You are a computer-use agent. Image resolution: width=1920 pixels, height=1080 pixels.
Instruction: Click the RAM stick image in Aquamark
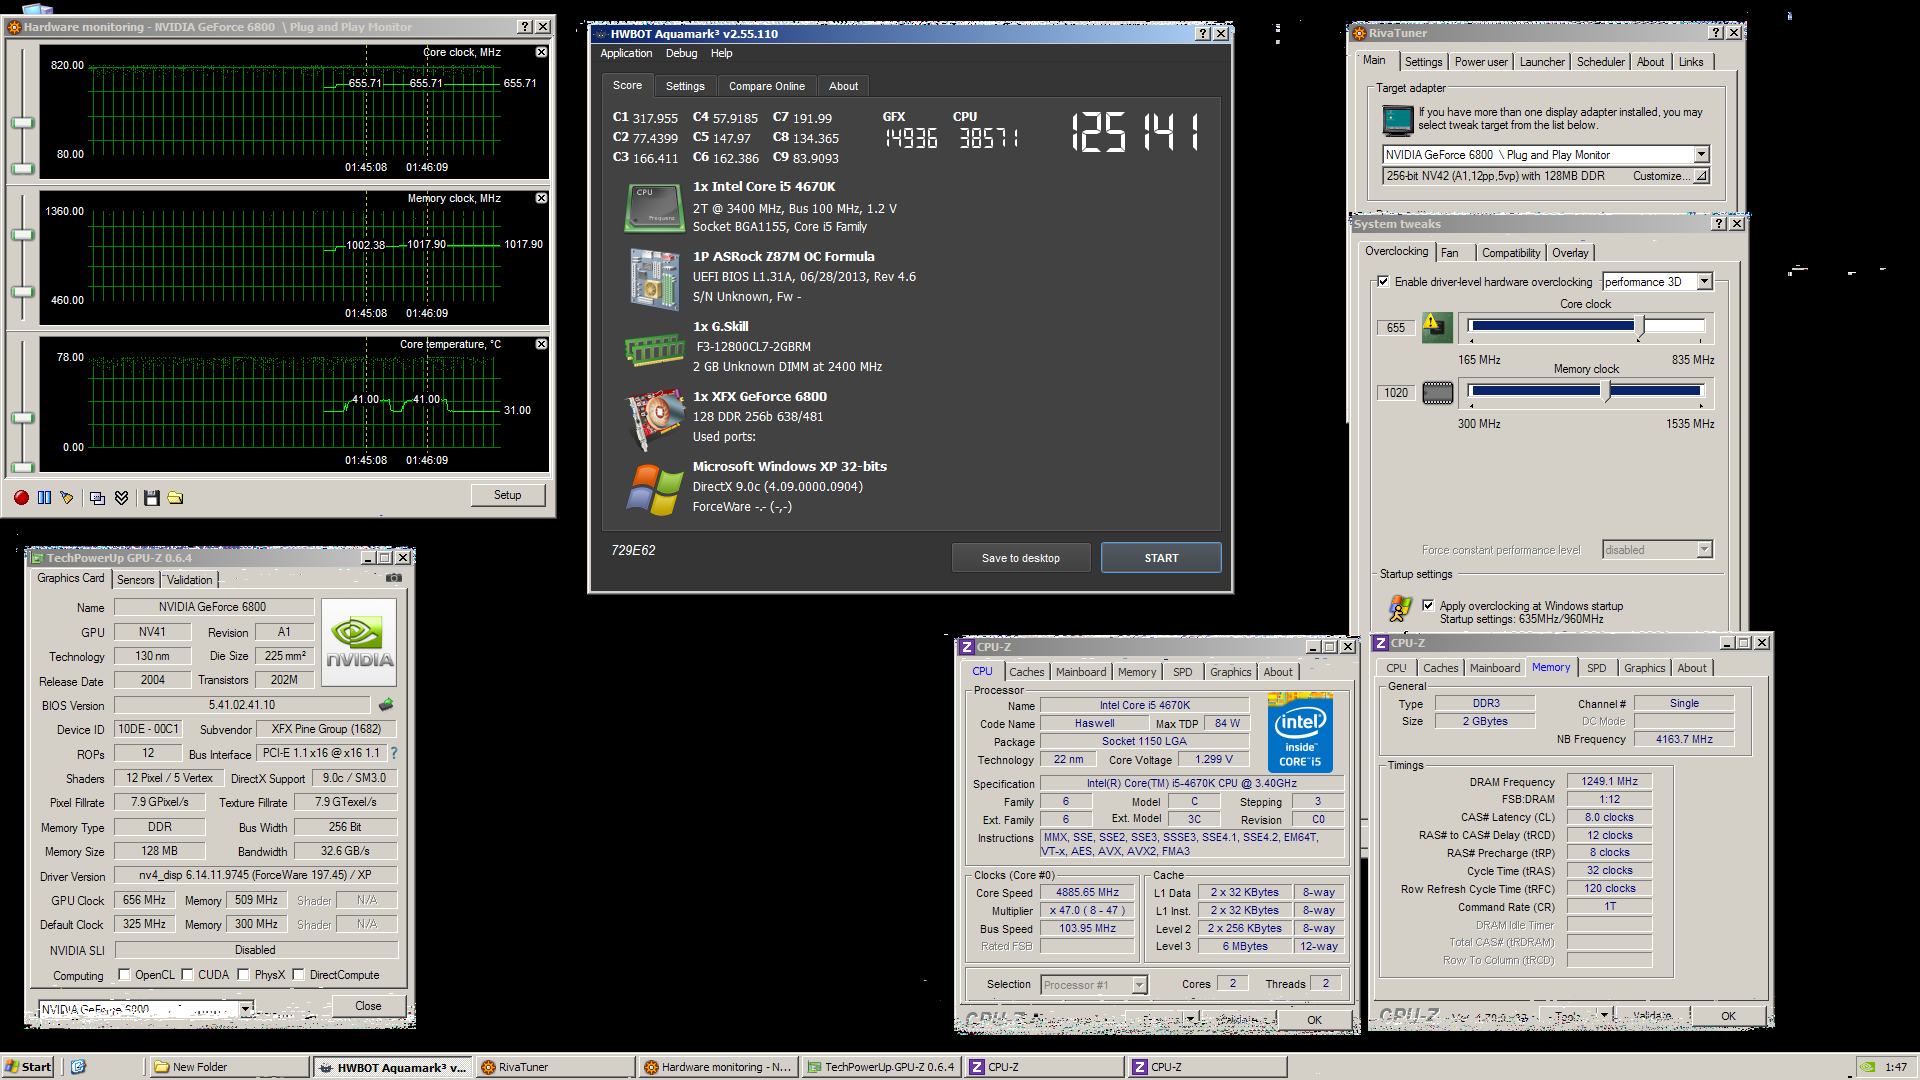(x=654, y=350)
